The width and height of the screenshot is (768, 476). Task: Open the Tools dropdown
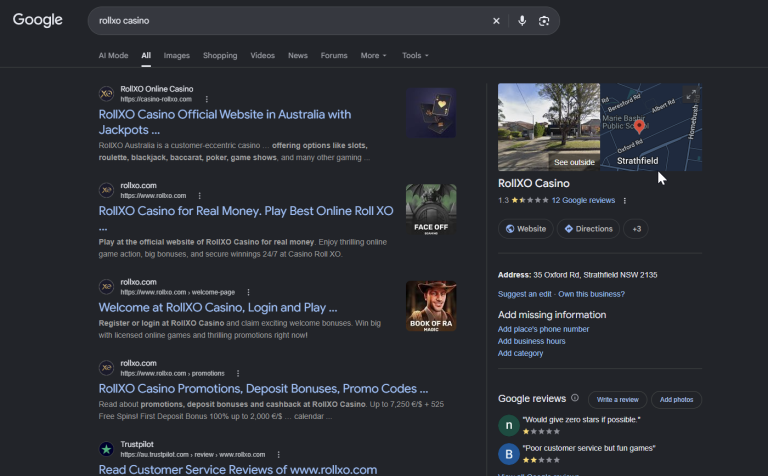coord(415,55)
